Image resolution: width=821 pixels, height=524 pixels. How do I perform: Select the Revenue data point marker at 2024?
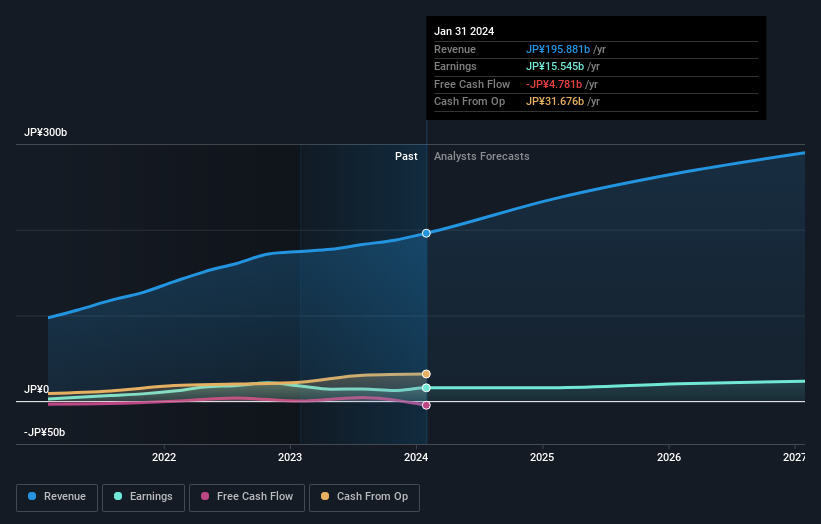tap(426, 233)
